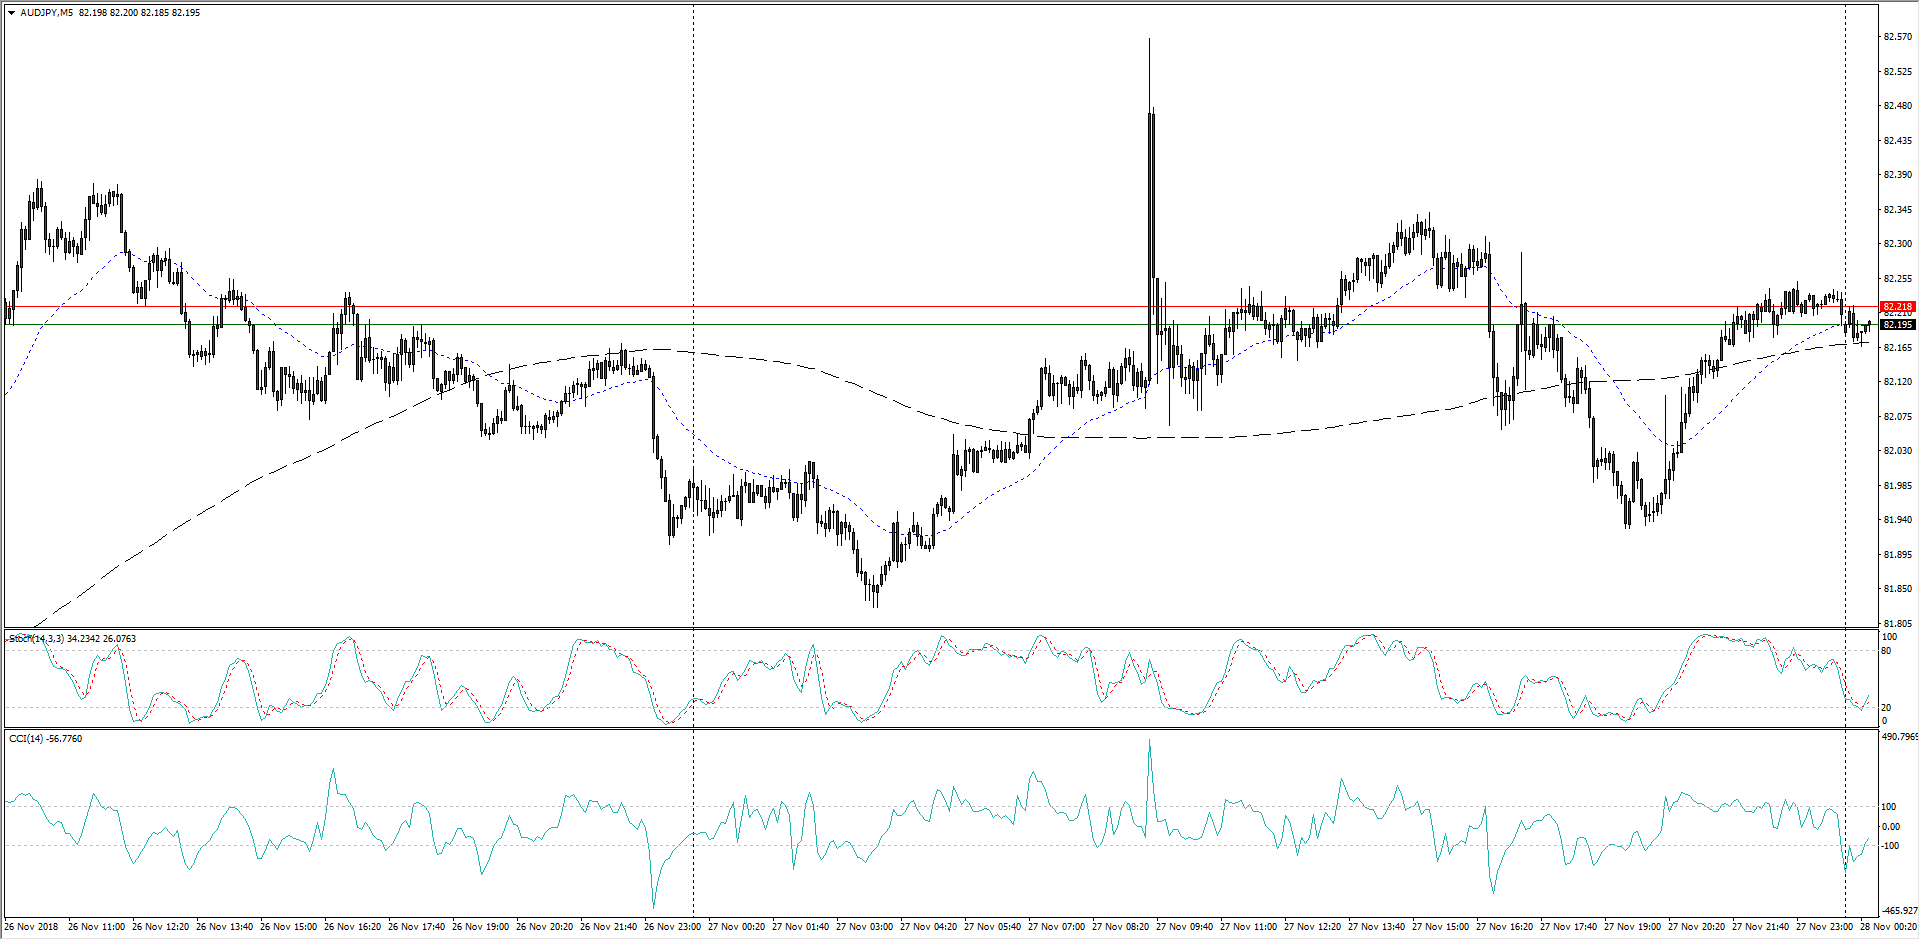Viewport: 1920px width, 940px height.
Task: Click the CCI 490.7969 scale maximum label
Action: [1899, 737]
